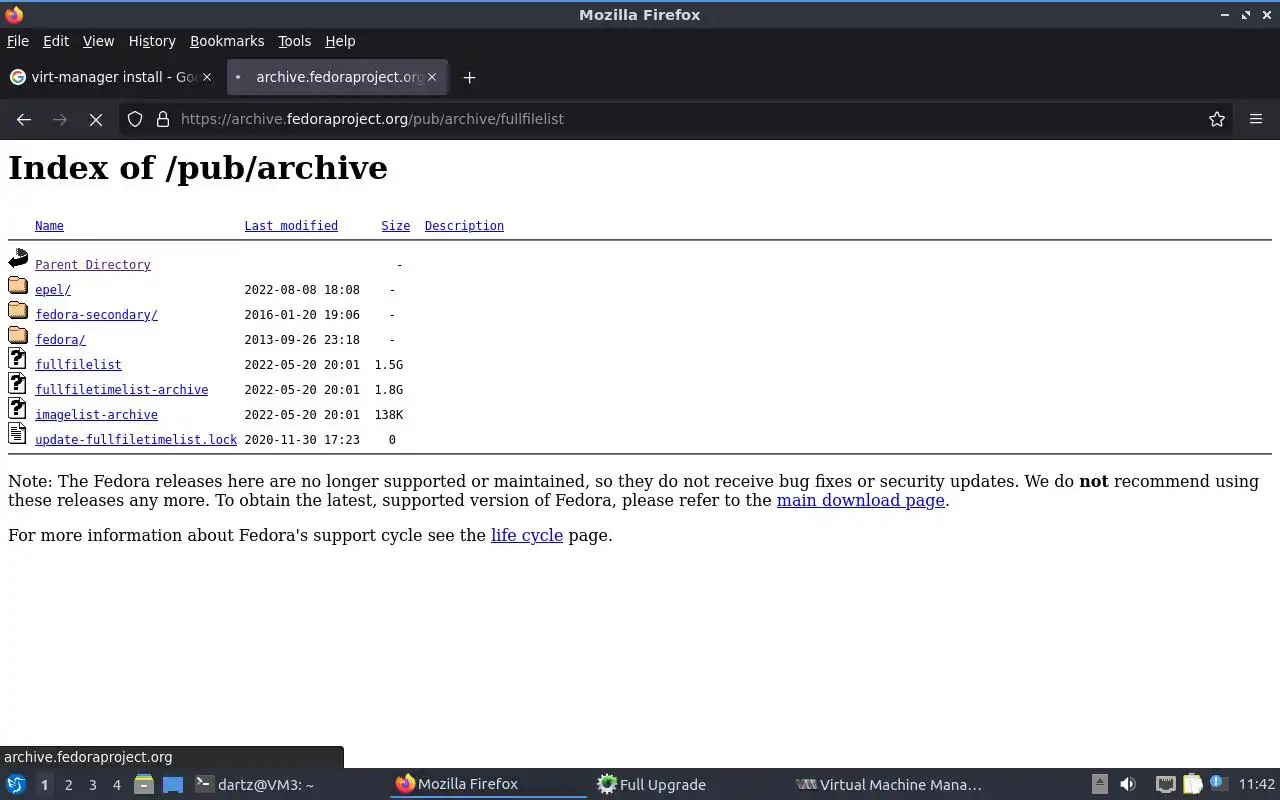This screenshot has height=800, width=1280.
Task: Follow the life cycle link
Action: [527, 535]
